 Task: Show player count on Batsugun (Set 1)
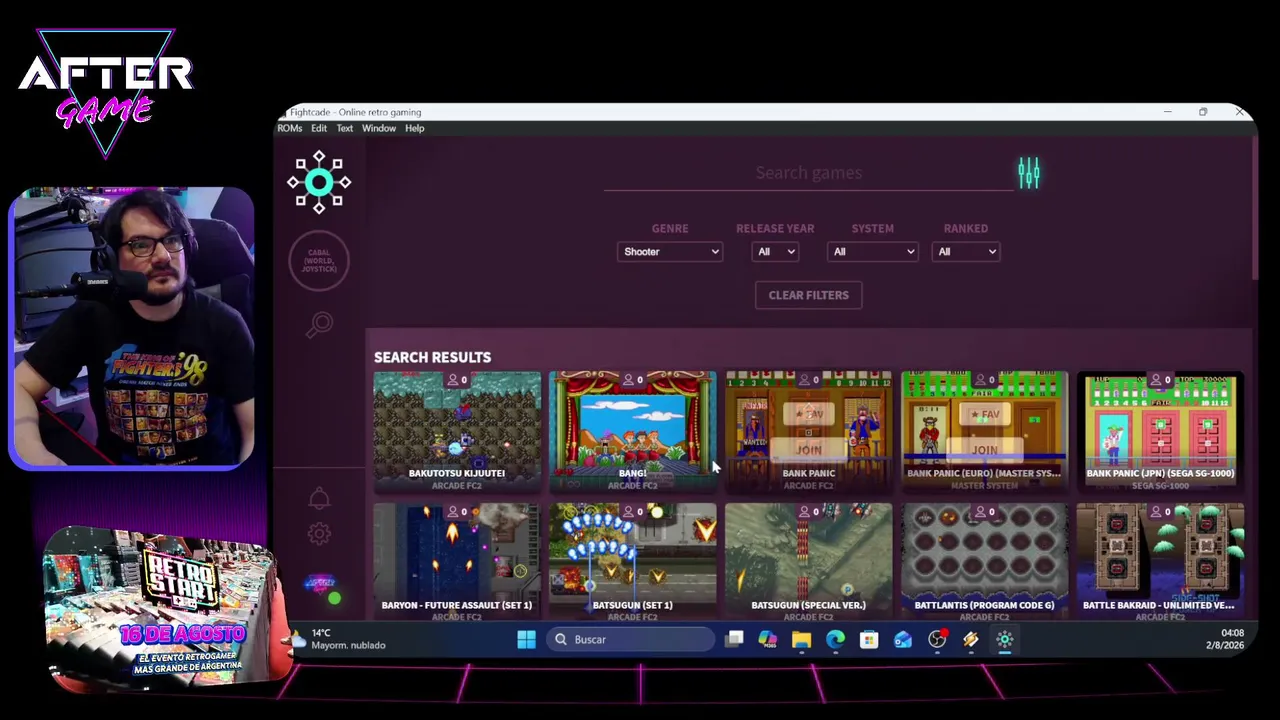(x=632, y=512)
